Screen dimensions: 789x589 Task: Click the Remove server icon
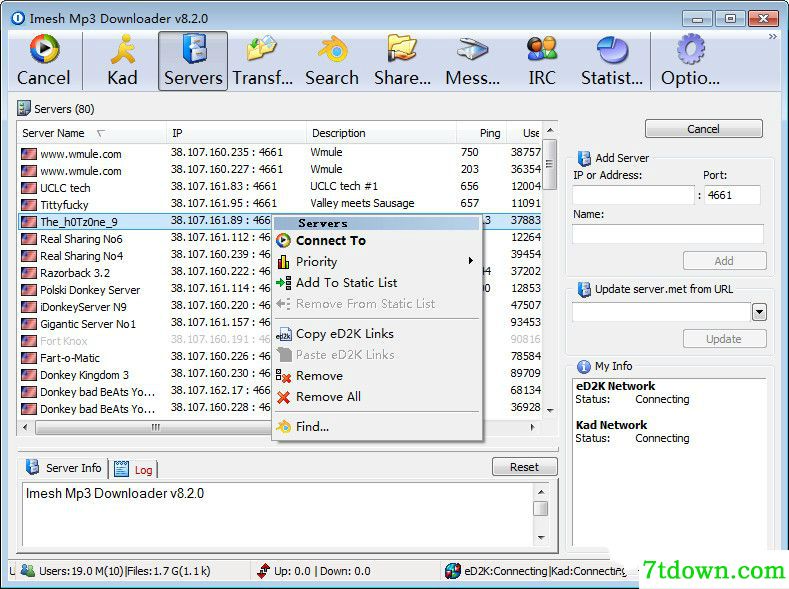click(283, 376)
